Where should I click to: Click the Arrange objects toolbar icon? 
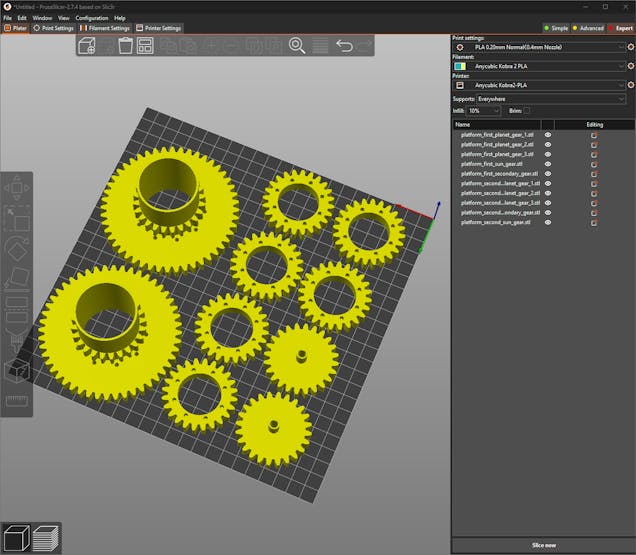tap(146, 46)
